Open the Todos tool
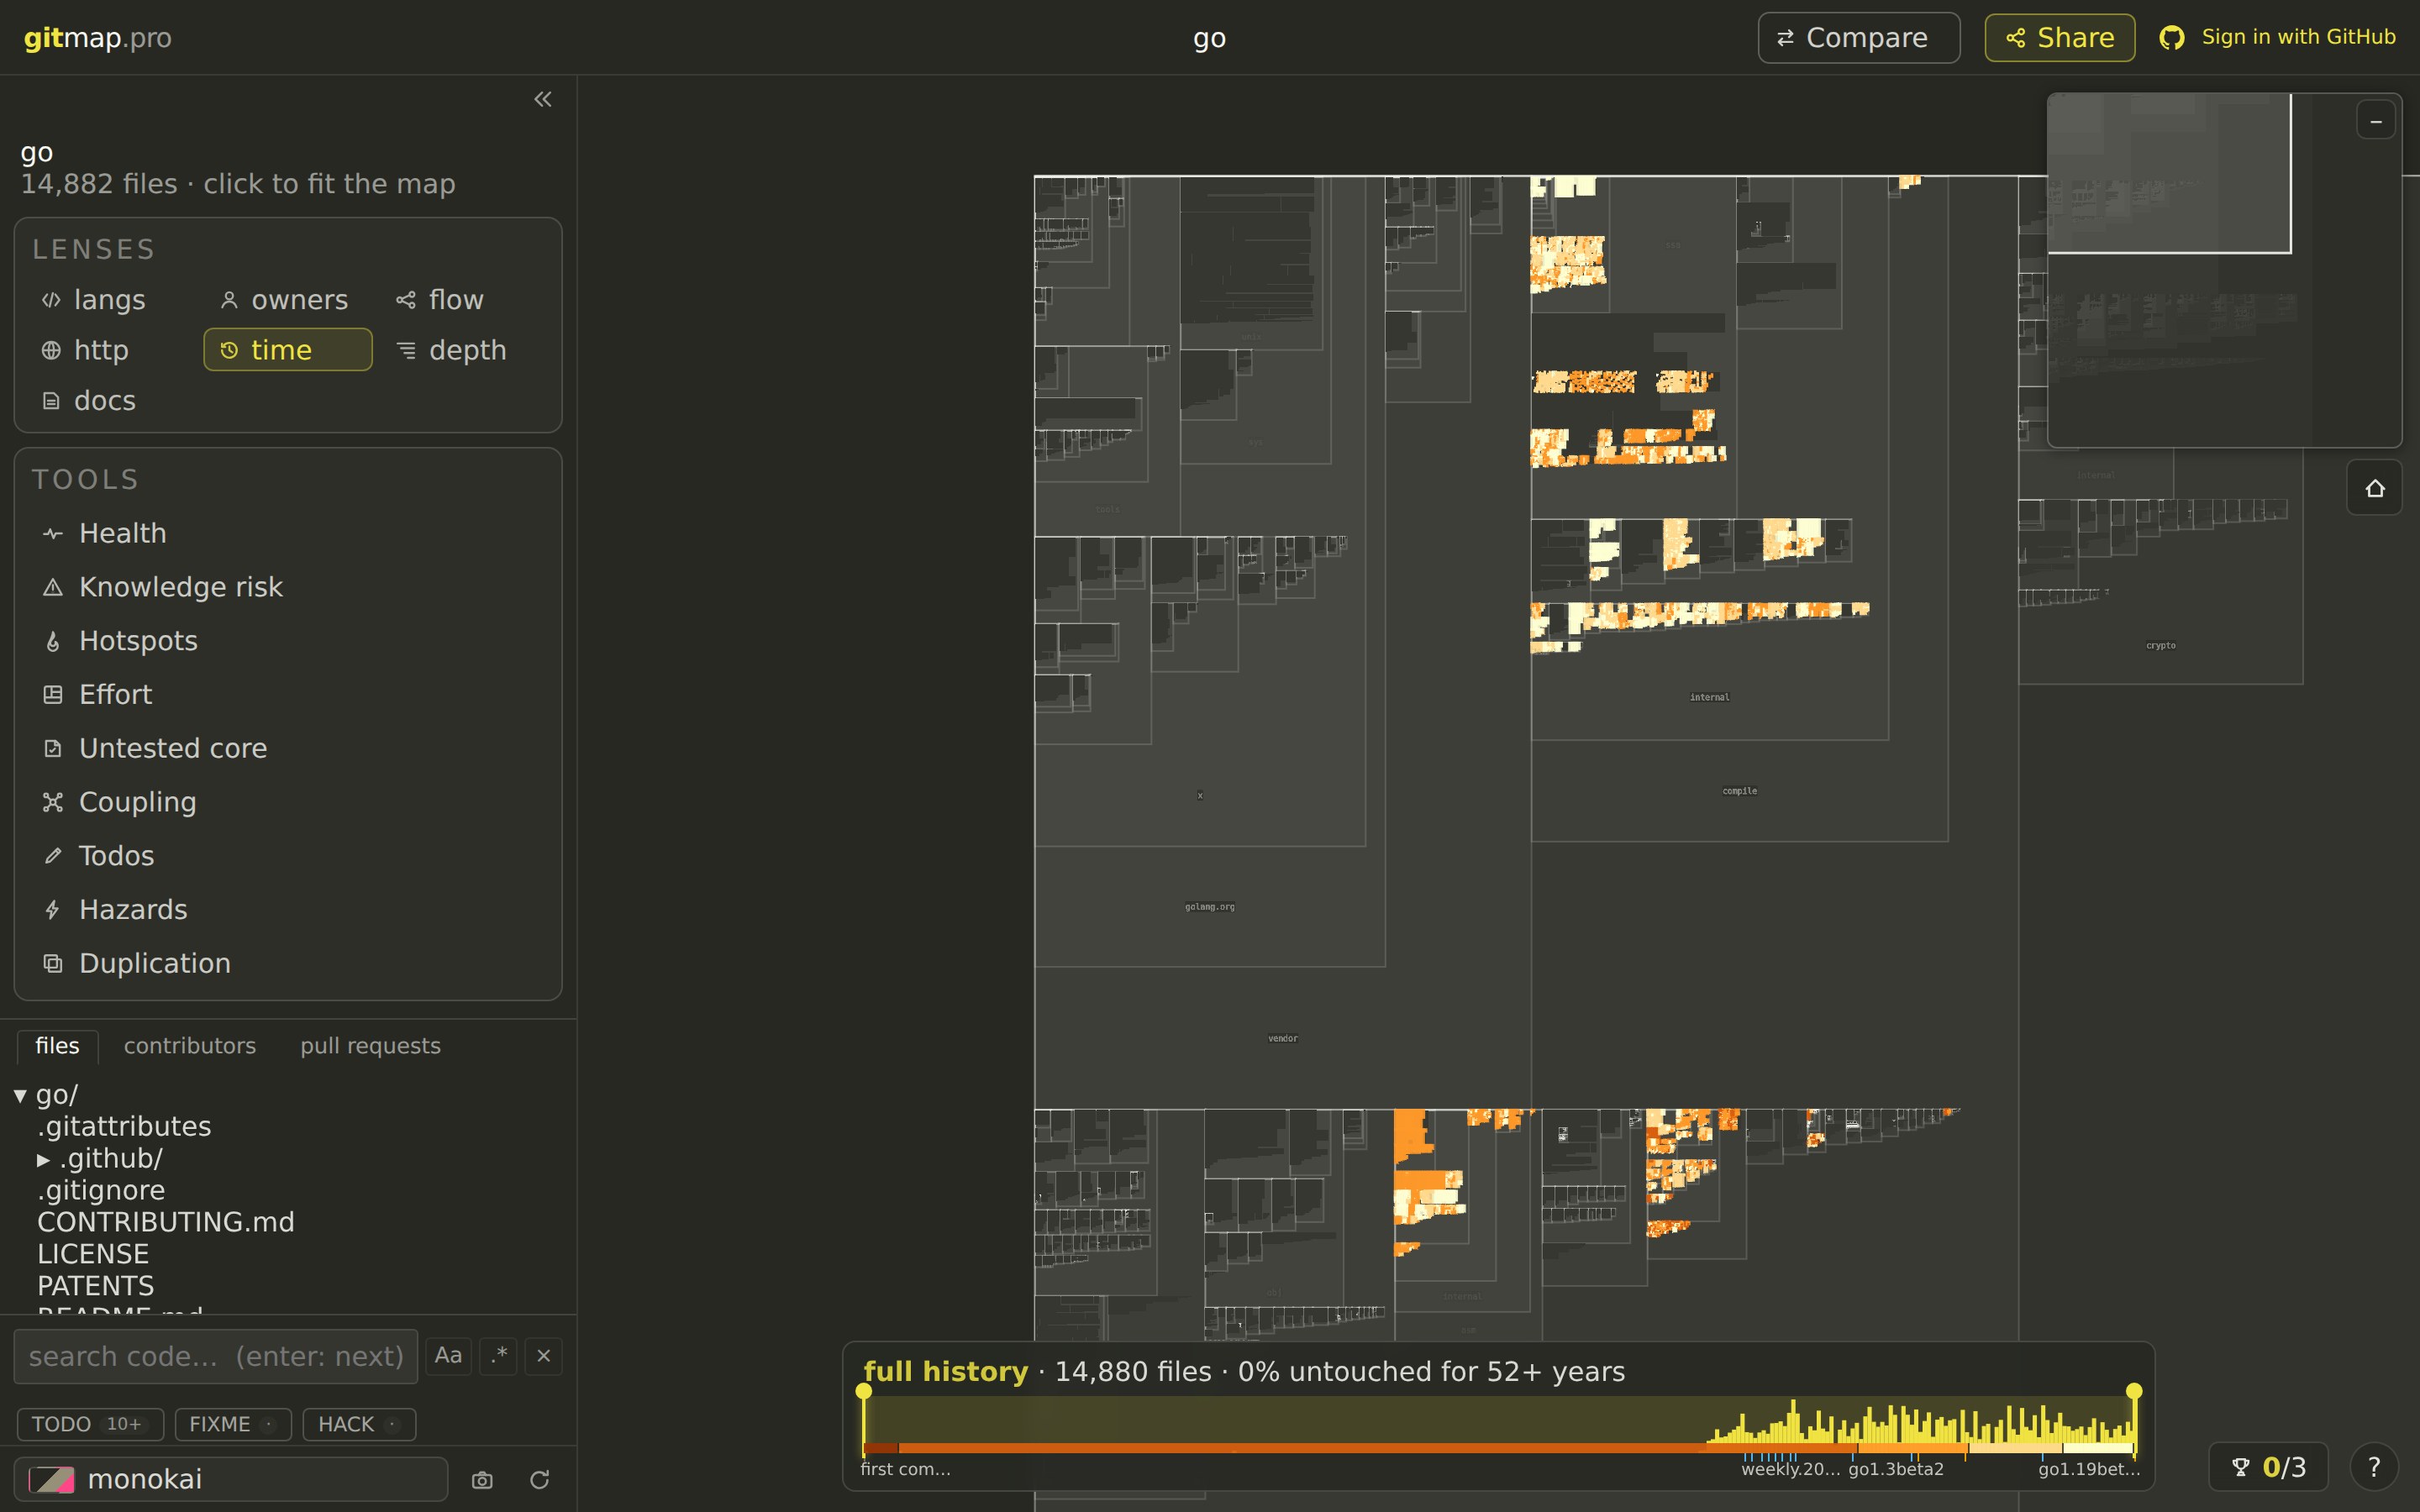The image size is (2420, 1512). (288, 856)
